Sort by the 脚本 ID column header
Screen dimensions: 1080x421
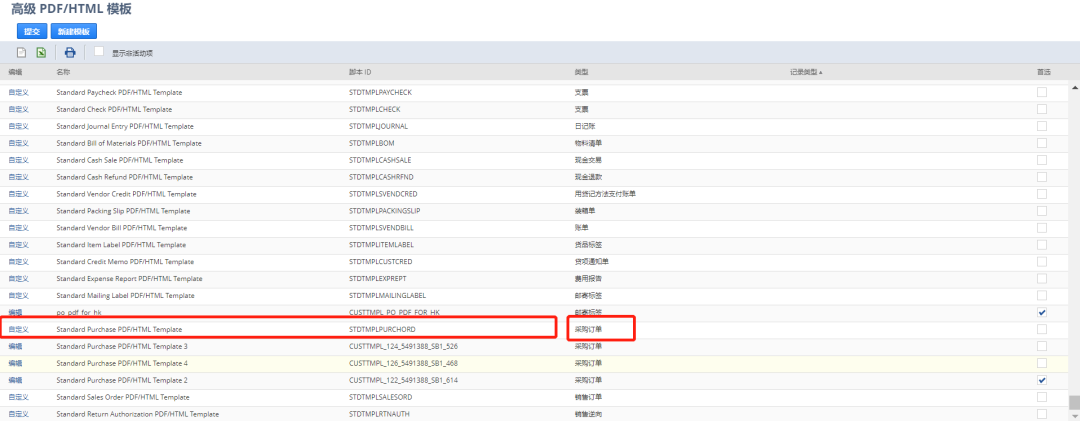coord(360,72)
